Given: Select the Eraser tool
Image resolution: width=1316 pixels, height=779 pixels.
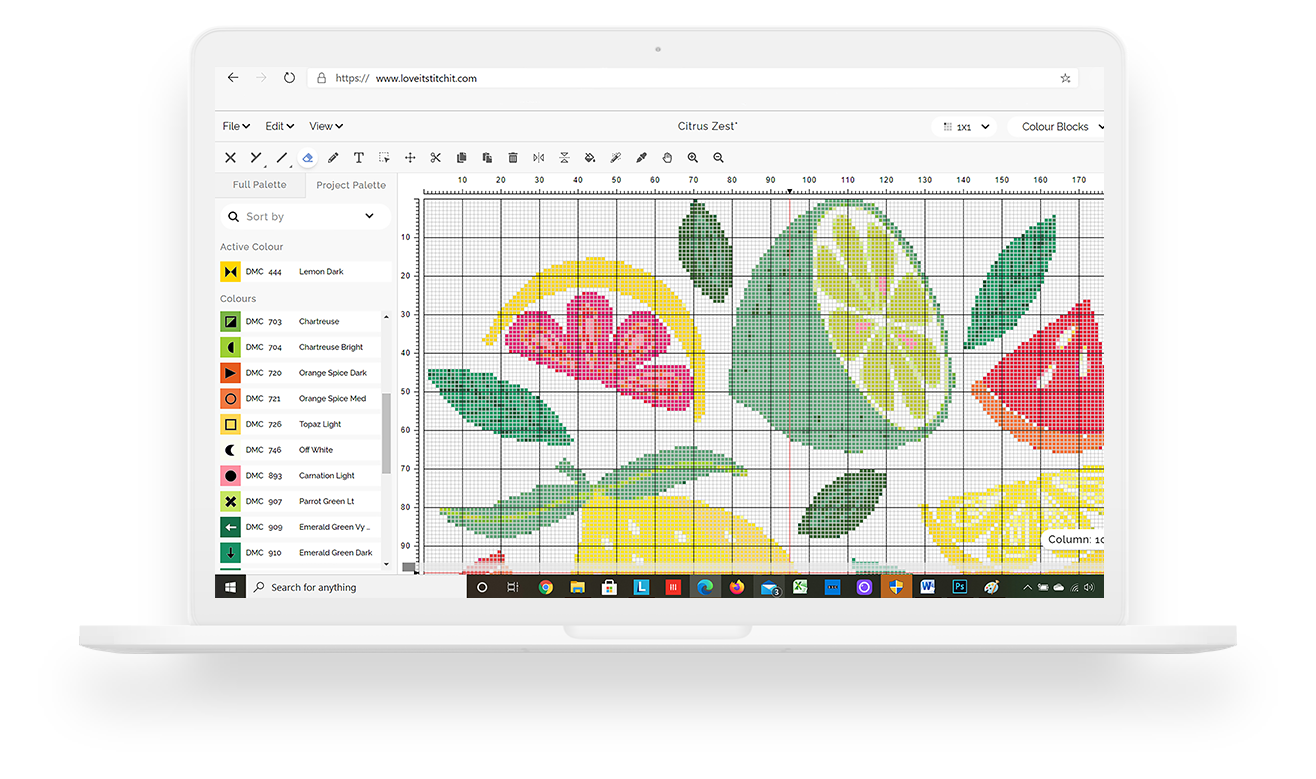Looking at the screenshot, I should point(308,158).
